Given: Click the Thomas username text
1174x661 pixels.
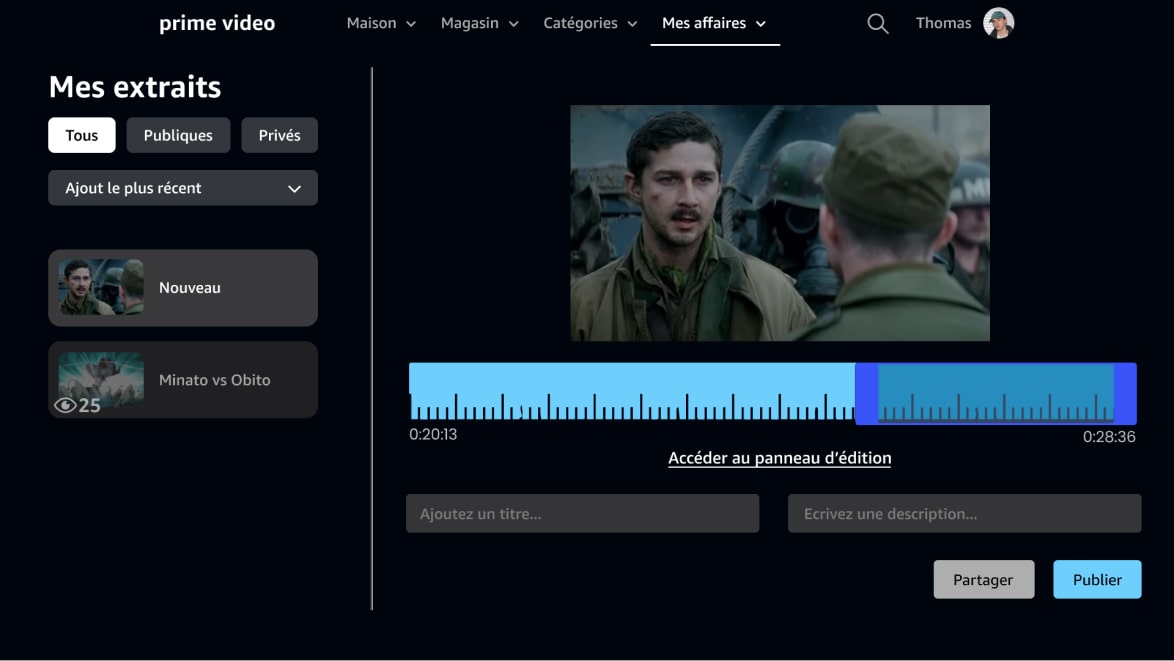Looking at the screenshot, I should pos(943,23).
